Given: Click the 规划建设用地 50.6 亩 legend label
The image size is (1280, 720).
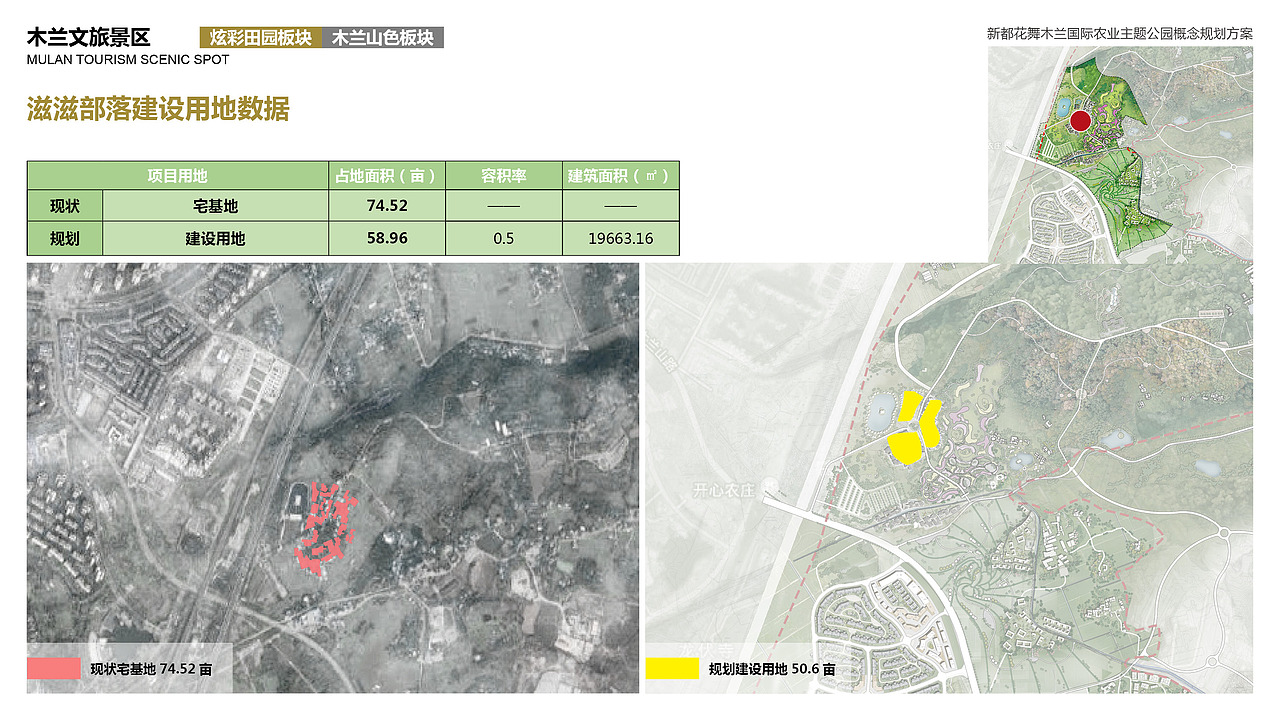Looking at the screenshot, I should (x=772, y=670).
